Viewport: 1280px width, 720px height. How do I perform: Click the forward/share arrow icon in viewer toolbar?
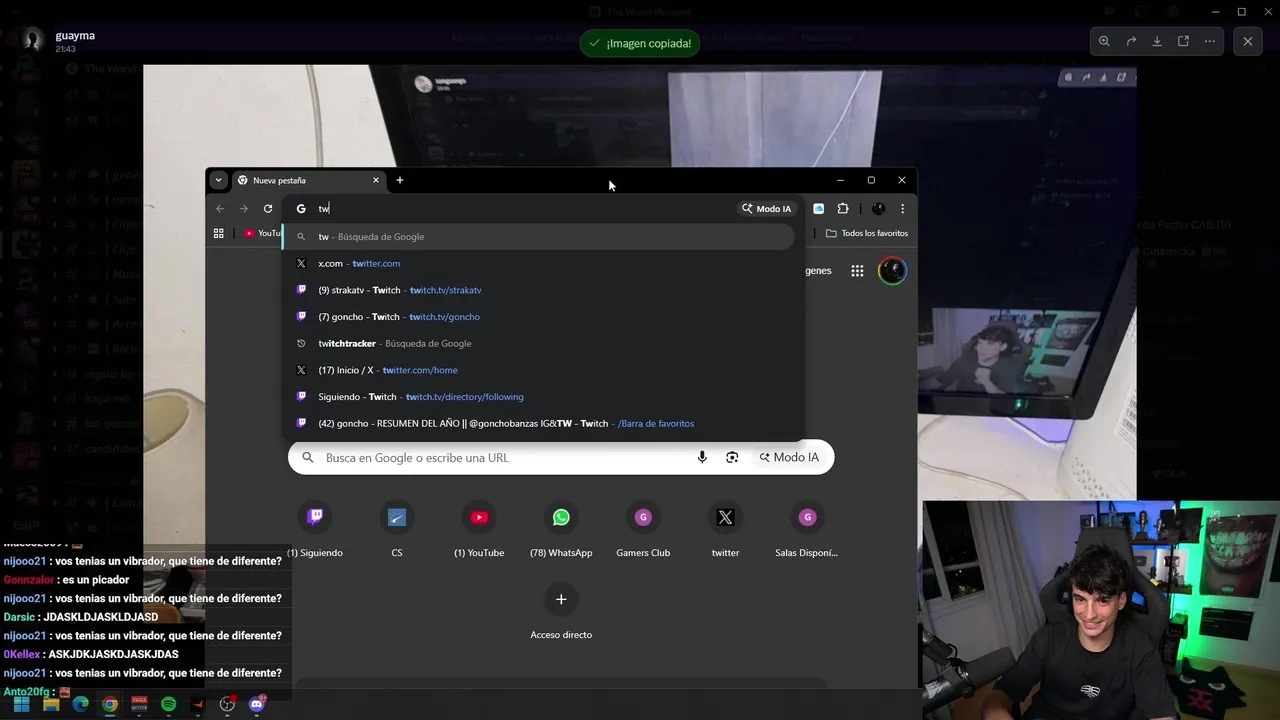[x=1131, y=41]
